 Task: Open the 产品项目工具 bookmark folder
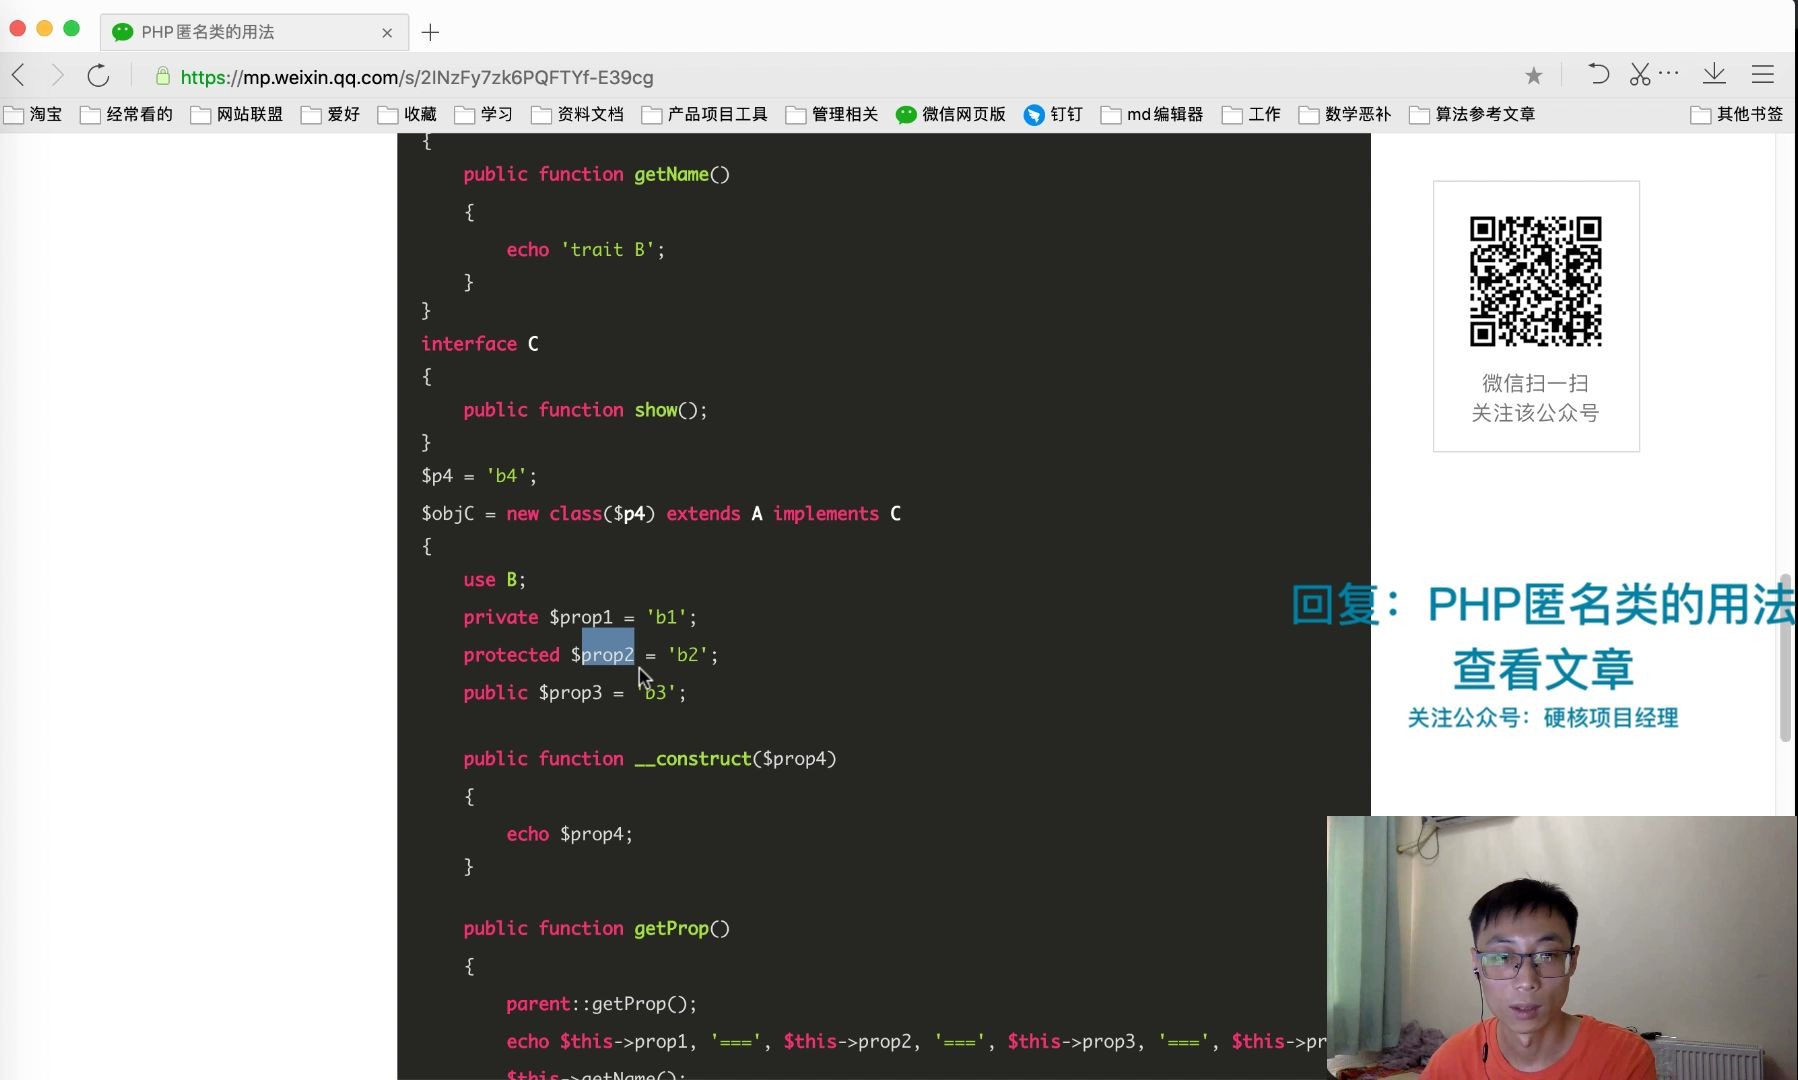(706, 115)
